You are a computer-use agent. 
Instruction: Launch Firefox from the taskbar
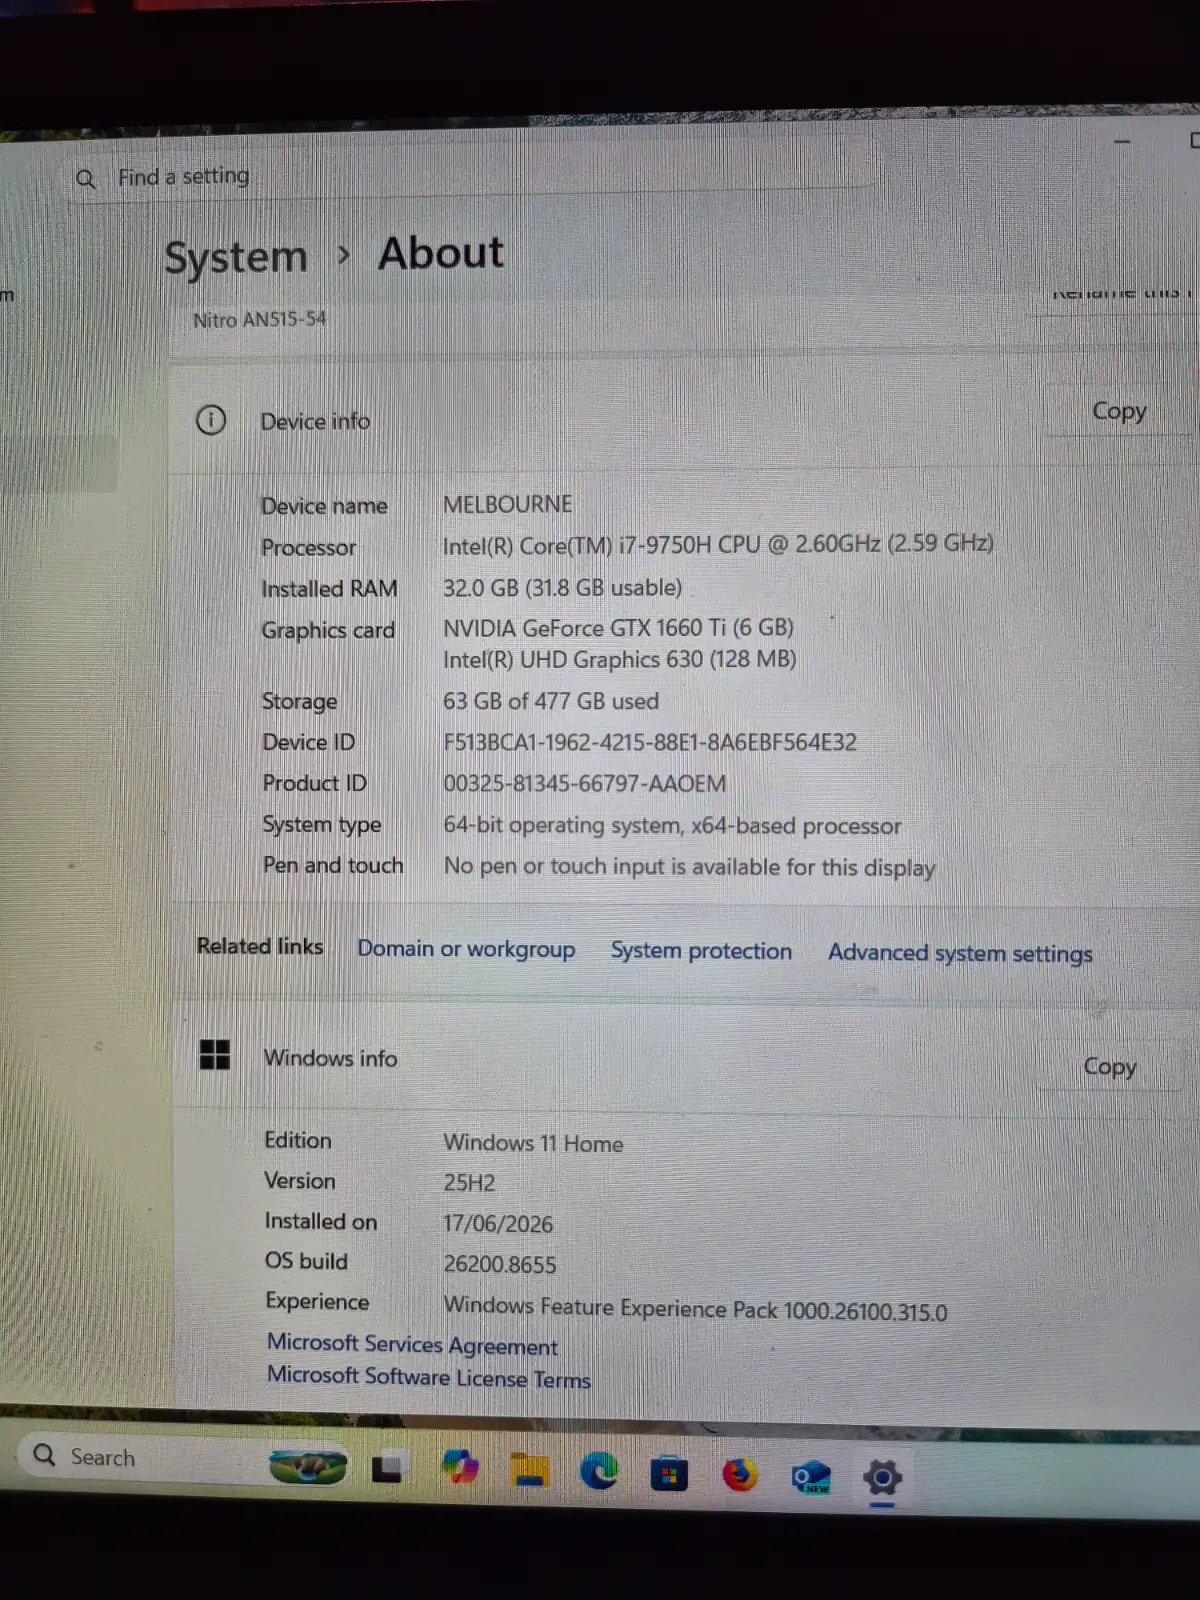740,1475
